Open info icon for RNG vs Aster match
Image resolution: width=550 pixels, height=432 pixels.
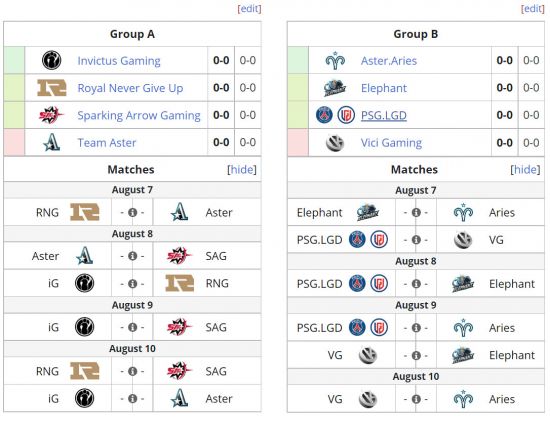(x=132, y=212)
